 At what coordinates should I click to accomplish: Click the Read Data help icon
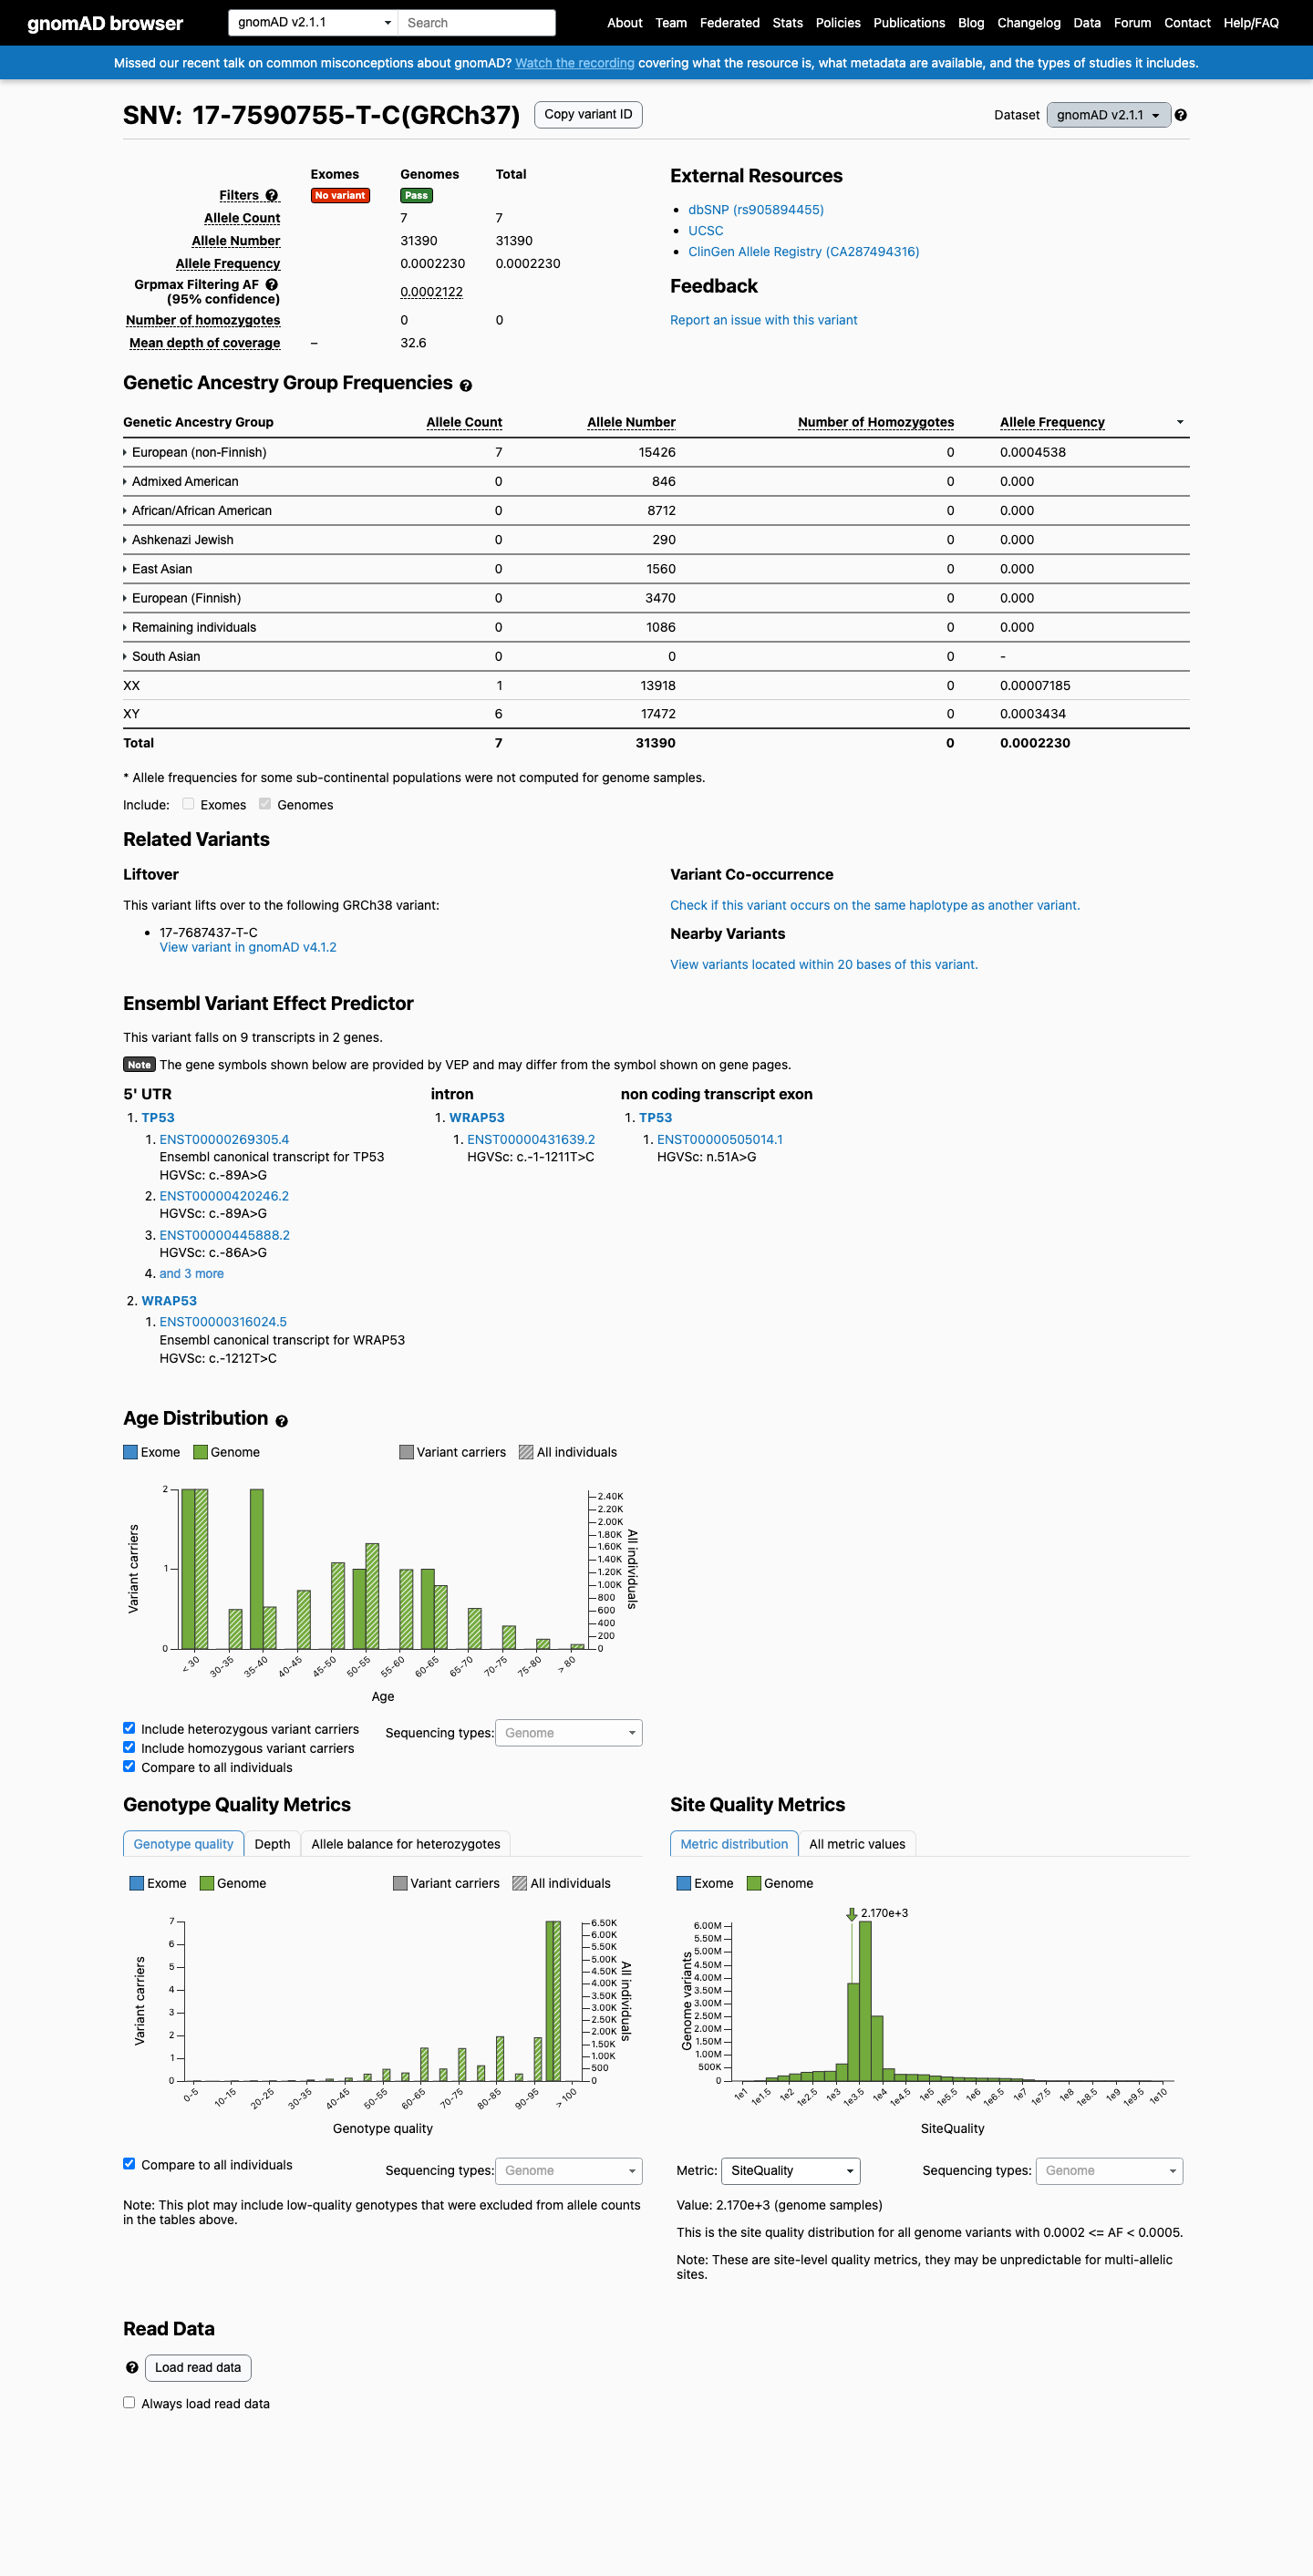click(132, 2367)
